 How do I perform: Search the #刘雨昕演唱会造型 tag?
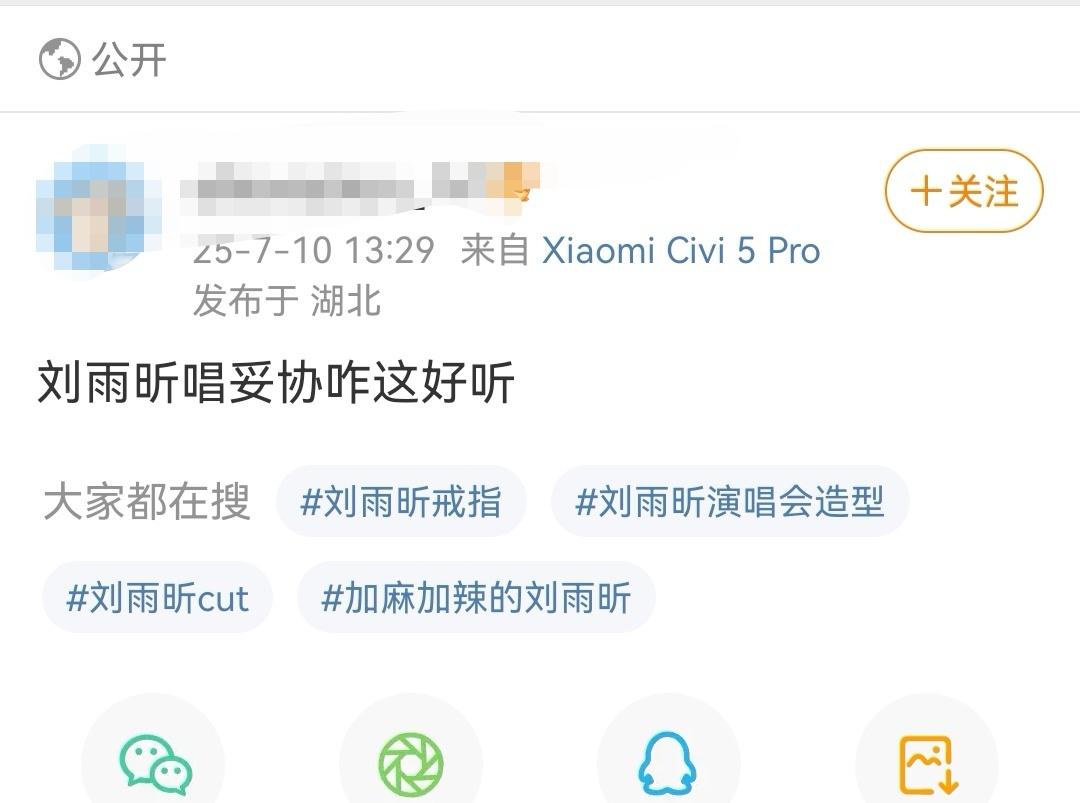(730, 501)
